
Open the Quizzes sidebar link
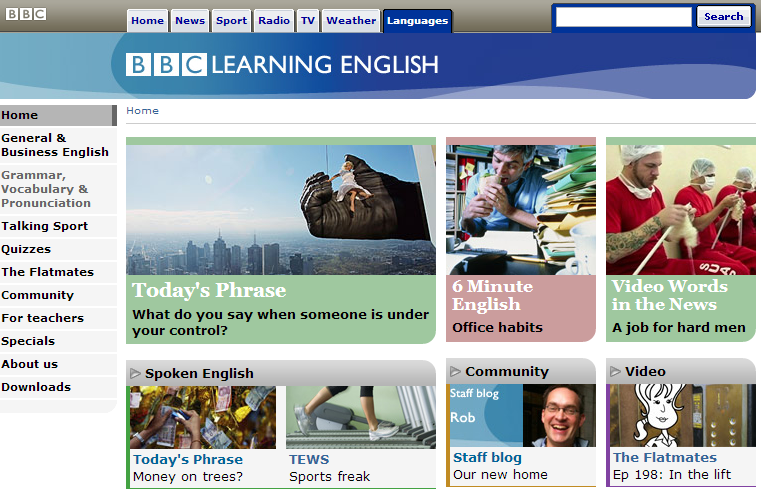coord(26,249)
